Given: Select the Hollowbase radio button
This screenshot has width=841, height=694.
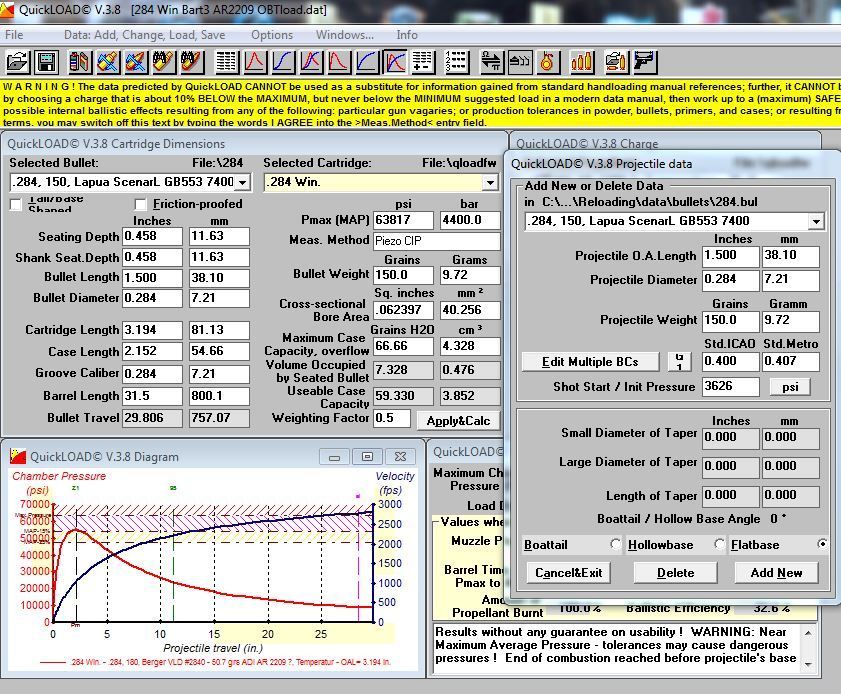Looking at the screenshot, I should (x=719, y=544).
